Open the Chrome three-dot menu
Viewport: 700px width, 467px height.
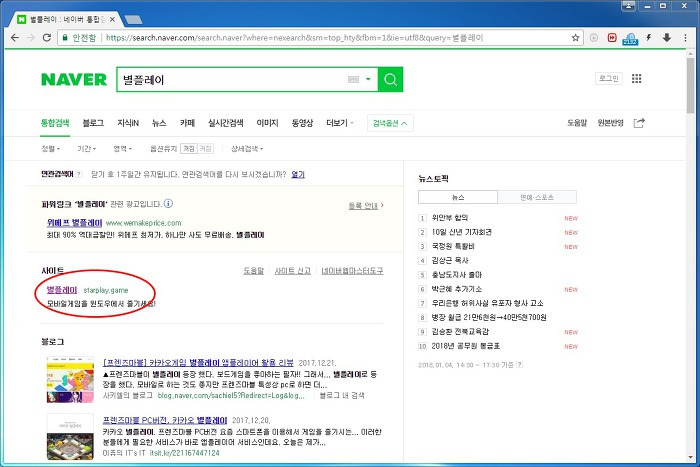click(685, 38)
